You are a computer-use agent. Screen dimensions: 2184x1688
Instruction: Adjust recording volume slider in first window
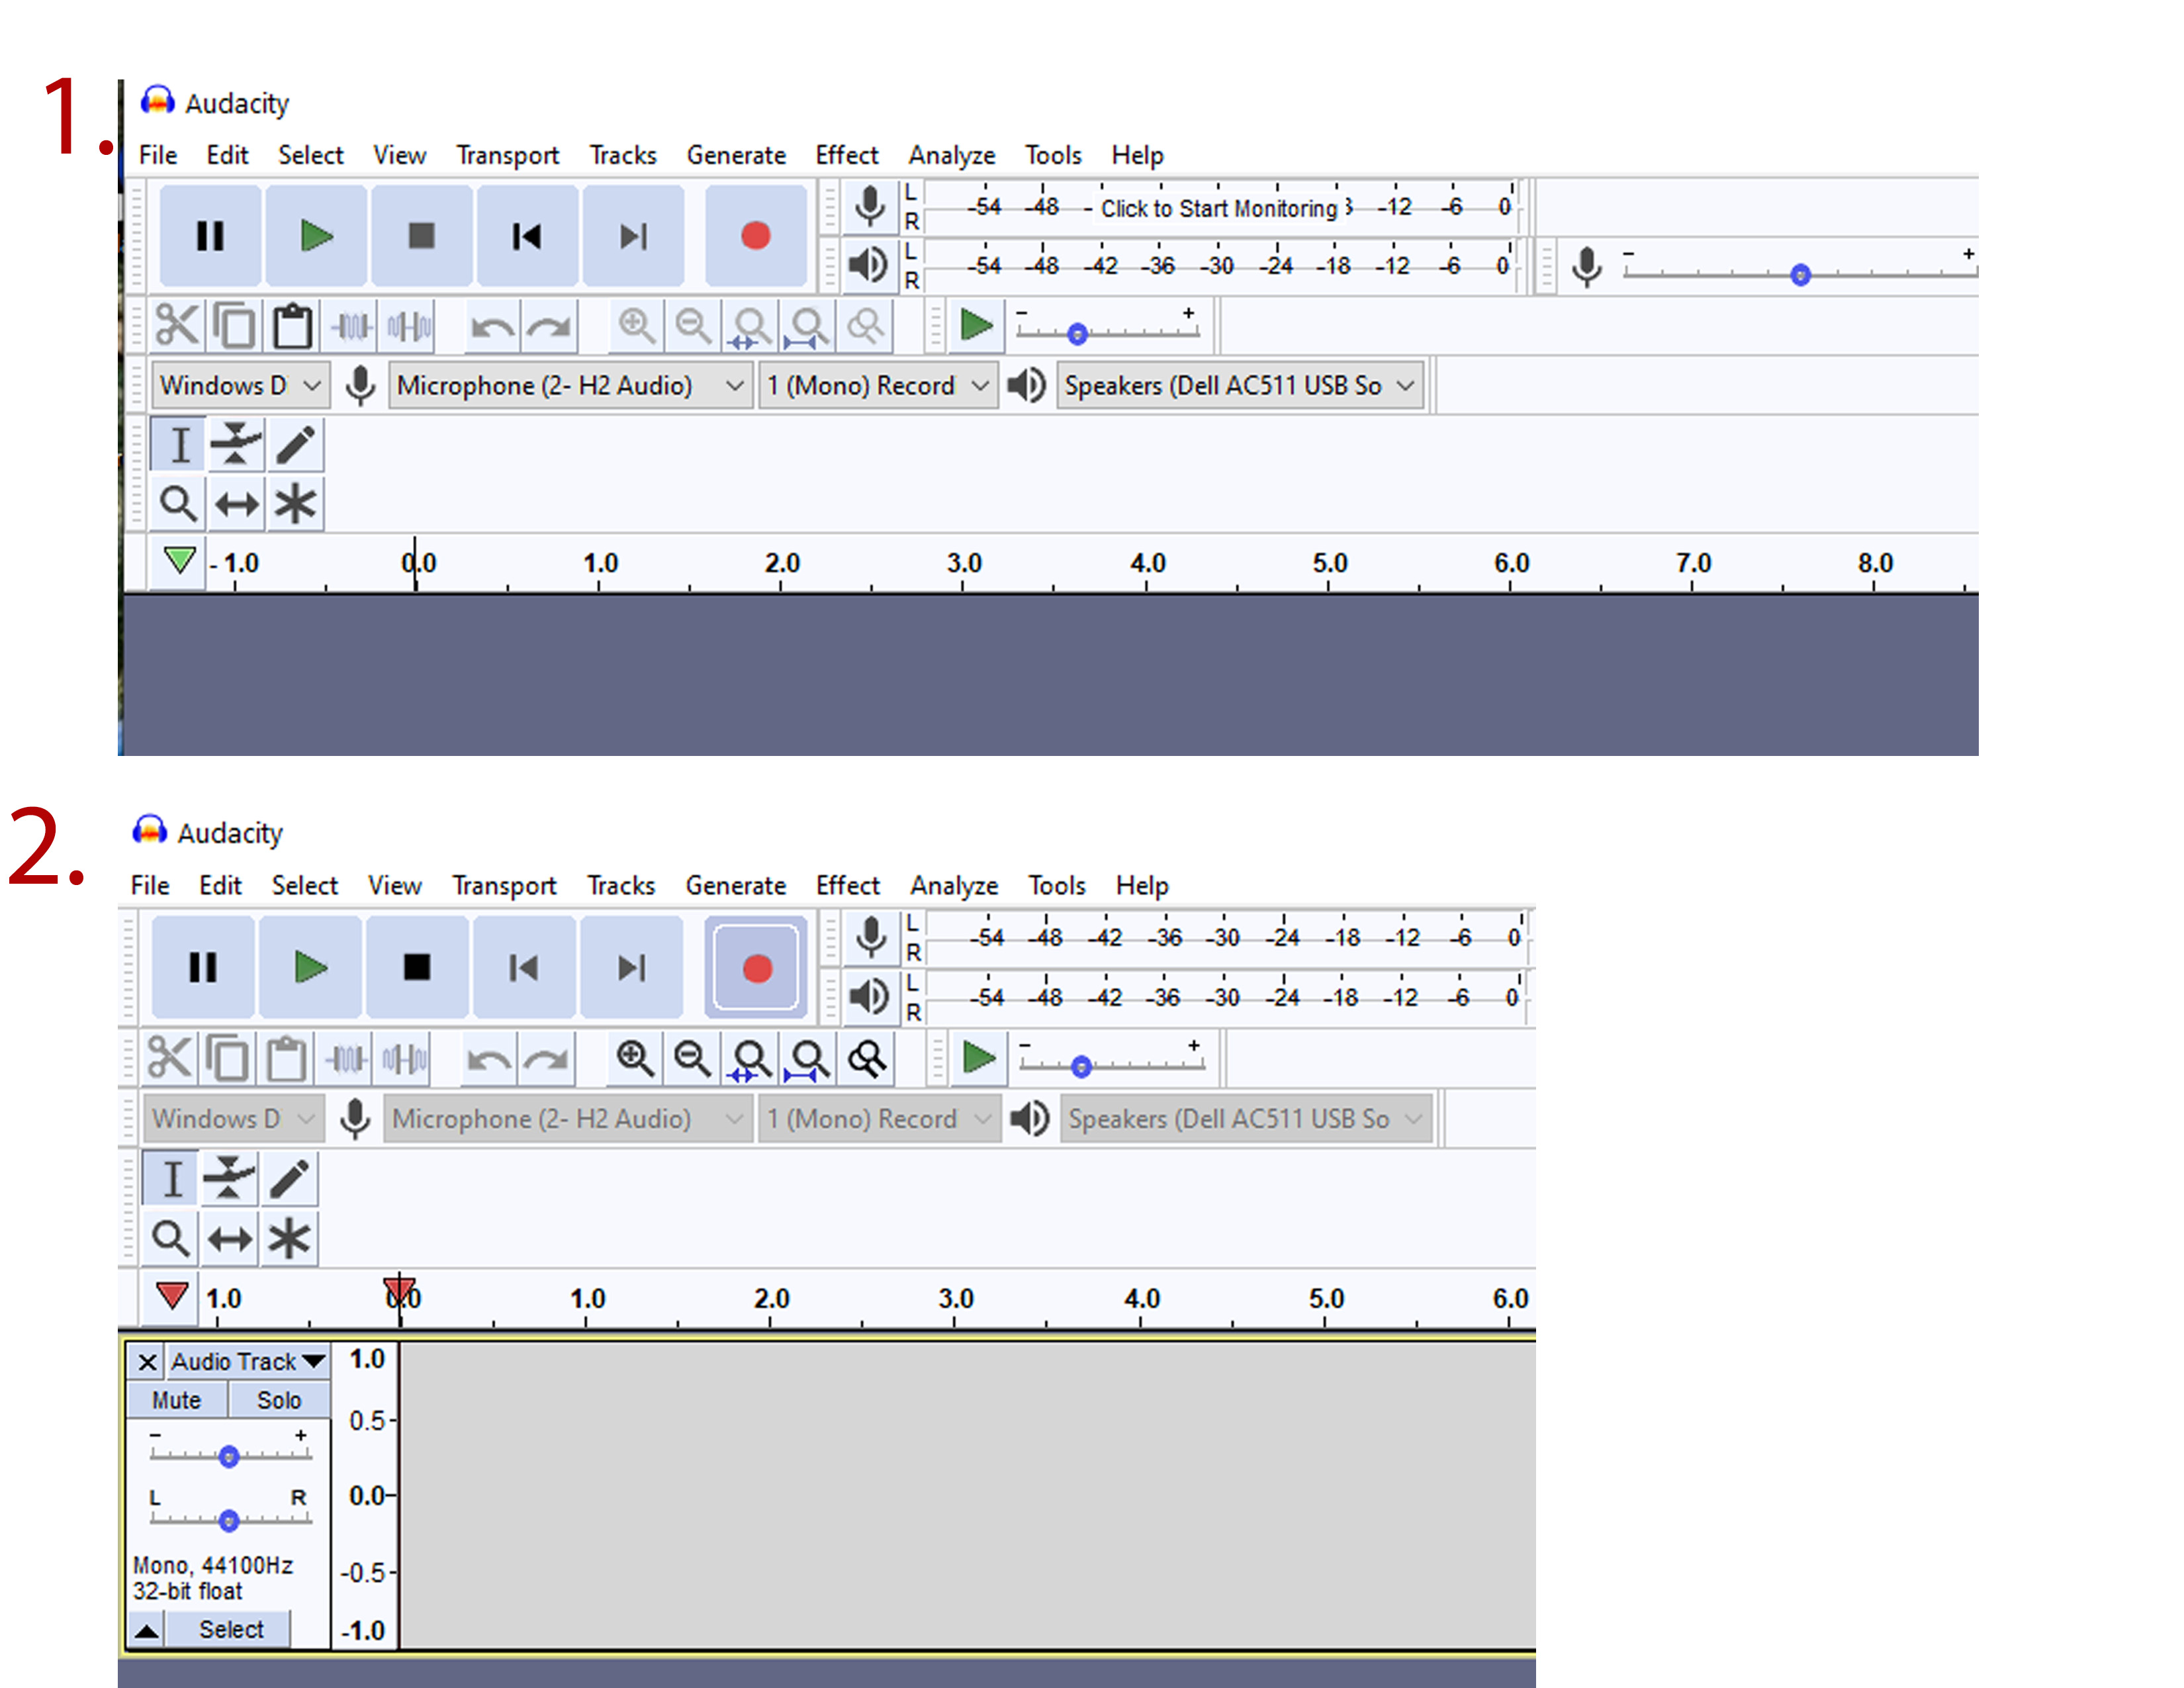(1800, 274)
